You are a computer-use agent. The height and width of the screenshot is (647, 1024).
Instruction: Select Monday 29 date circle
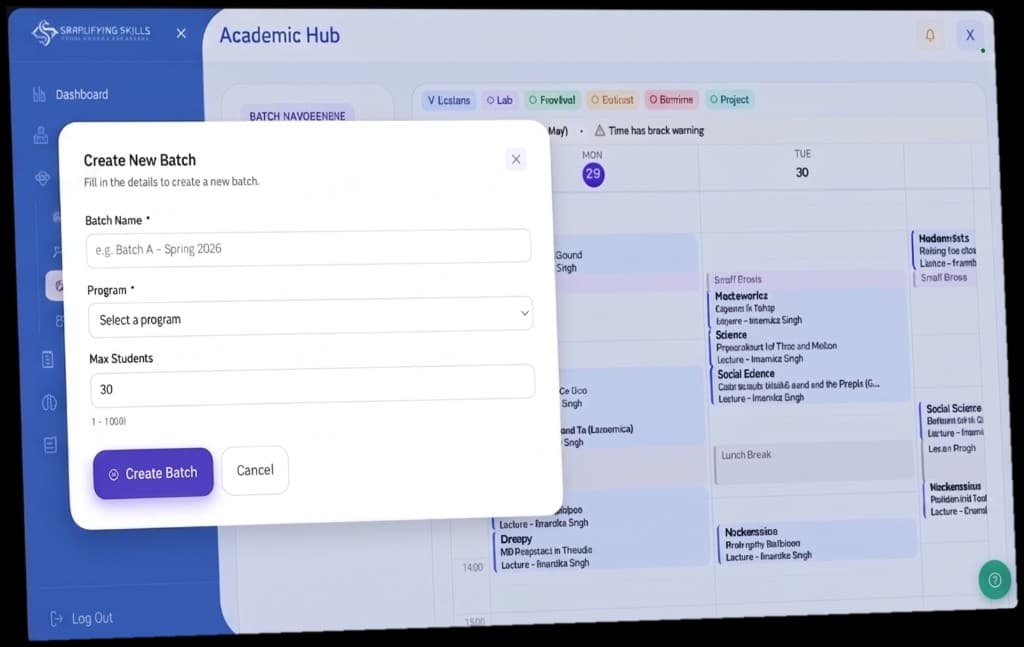tap(593, 174)
